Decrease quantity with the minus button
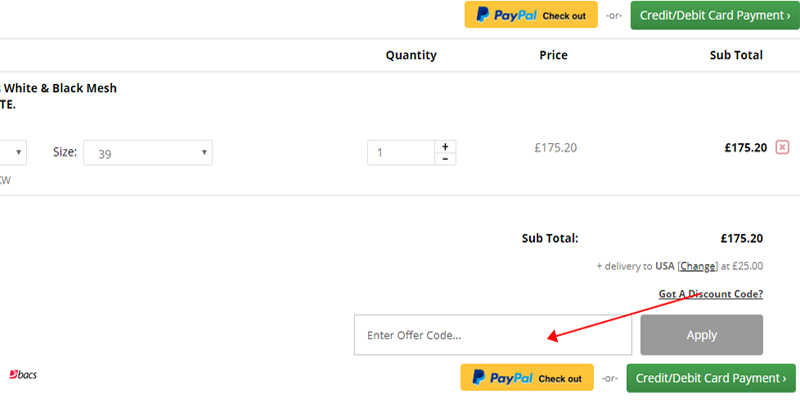Image resolution: width=800 pixels, height=400 pixels. click(x=445, y=159)
